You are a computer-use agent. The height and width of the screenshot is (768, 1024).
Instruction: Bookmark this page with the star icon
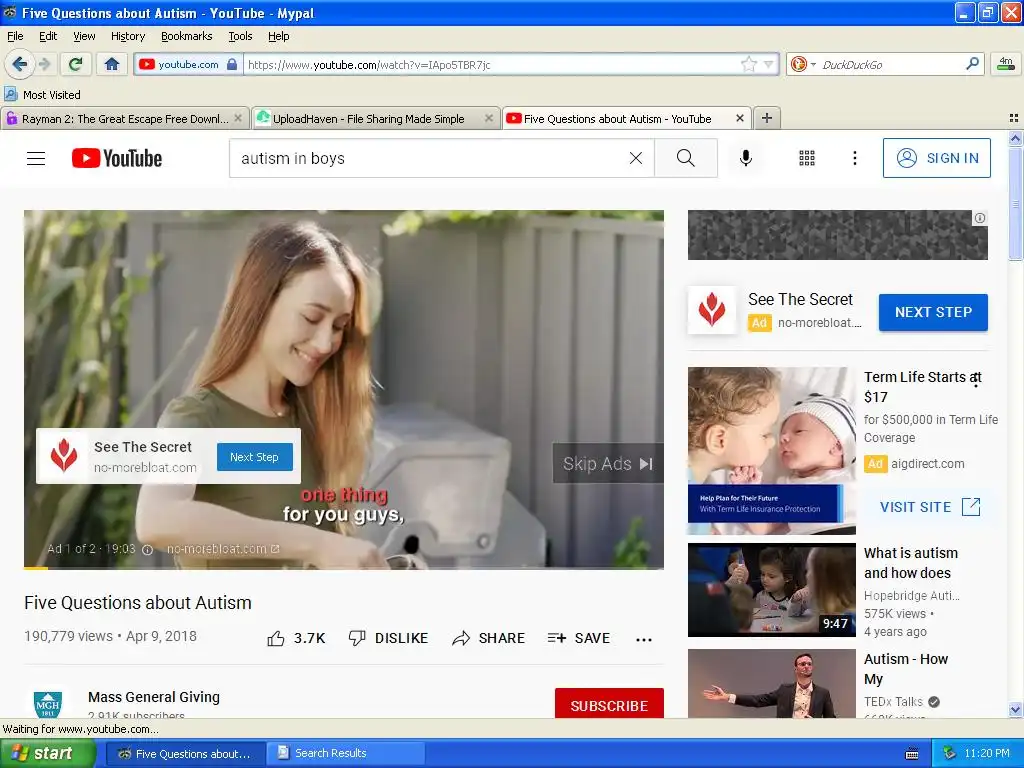tap(748, 64)
